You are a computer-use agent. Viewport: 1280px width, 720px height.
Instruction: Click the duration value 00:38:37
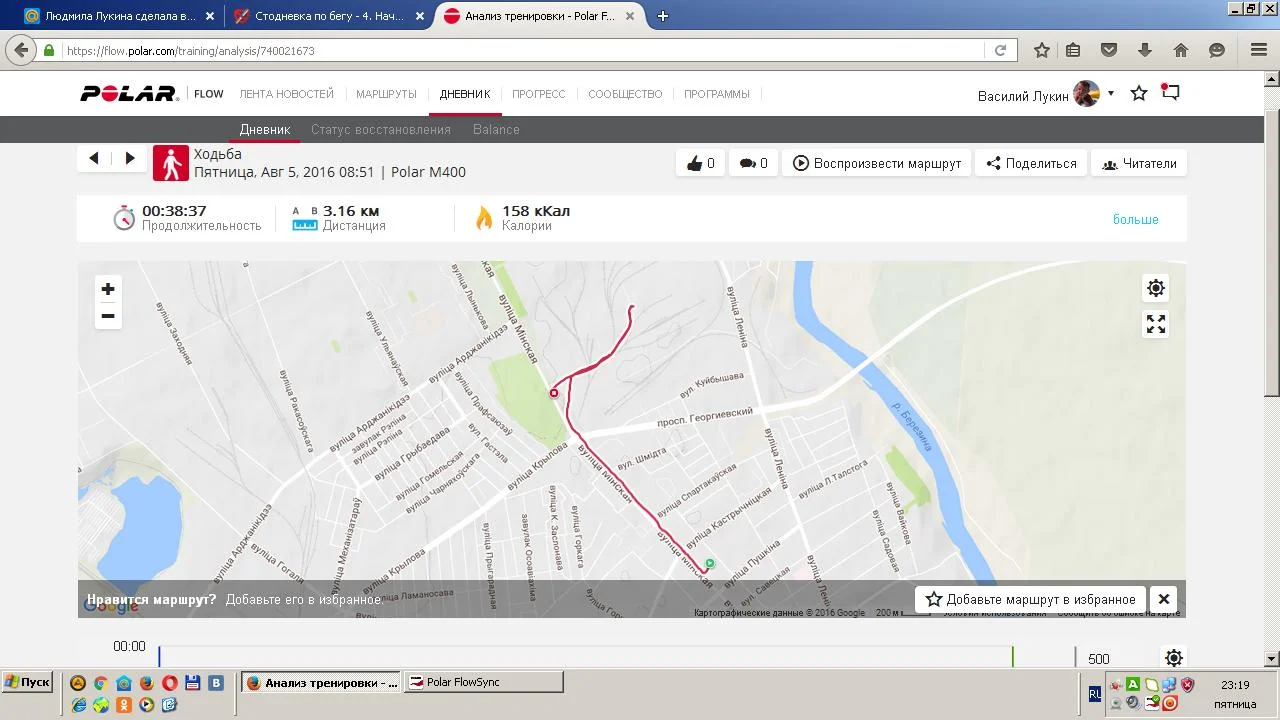tap(174, 211)
